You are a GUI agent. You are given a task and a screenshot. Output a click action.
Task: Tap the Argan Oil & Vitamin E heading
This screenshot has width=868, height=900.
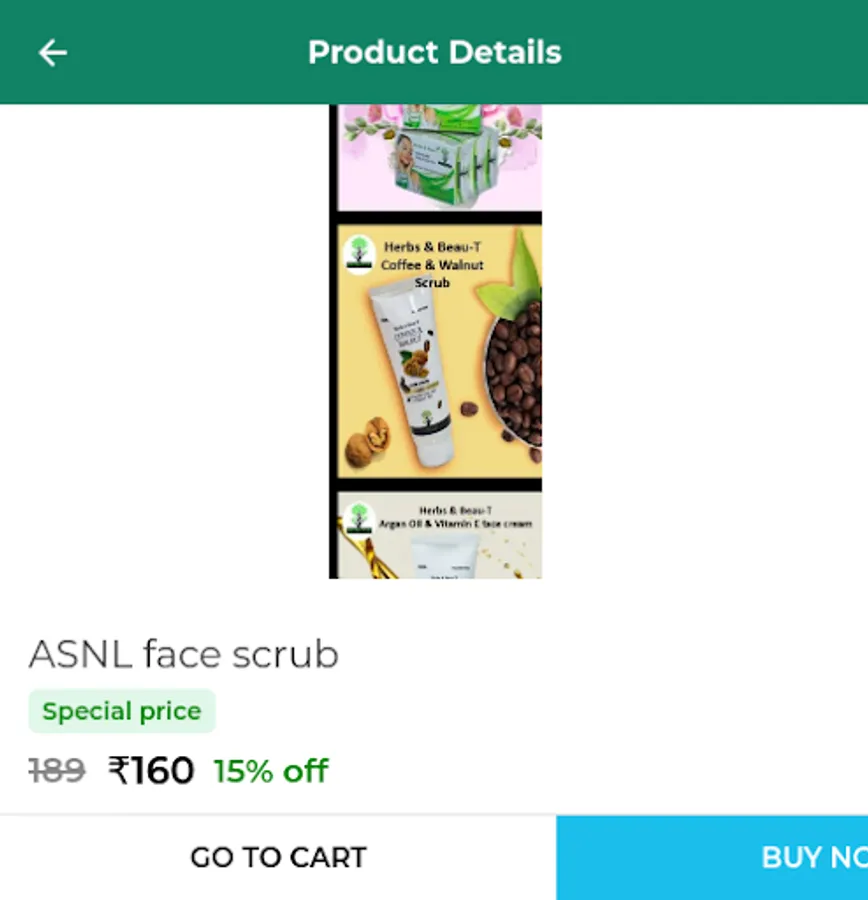tap(455, 517)
